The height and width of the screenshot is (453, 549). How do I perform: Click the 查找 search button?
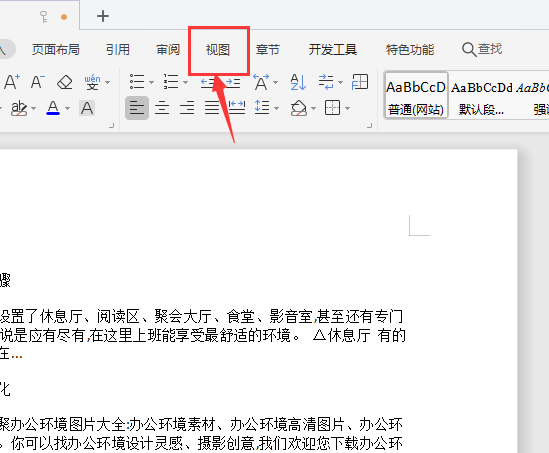pyautogui.click(x=482, y=49)
